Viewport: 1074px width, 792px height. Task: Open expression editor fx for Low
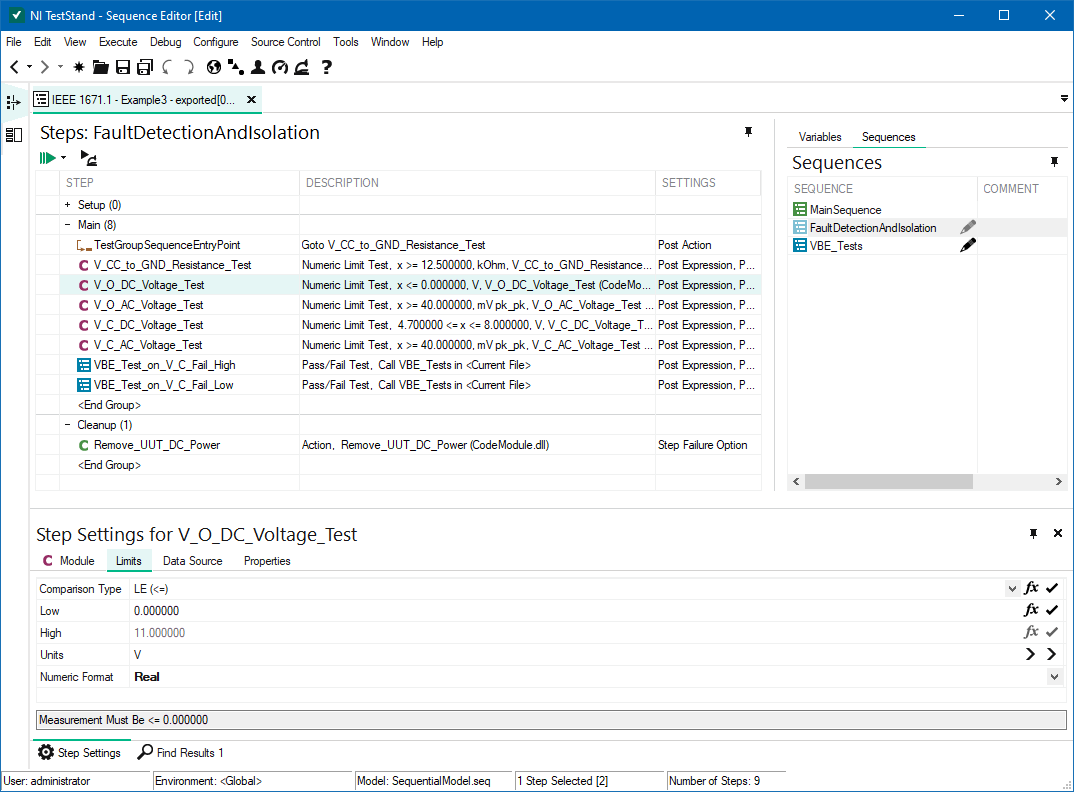(x=1031, y=610)
